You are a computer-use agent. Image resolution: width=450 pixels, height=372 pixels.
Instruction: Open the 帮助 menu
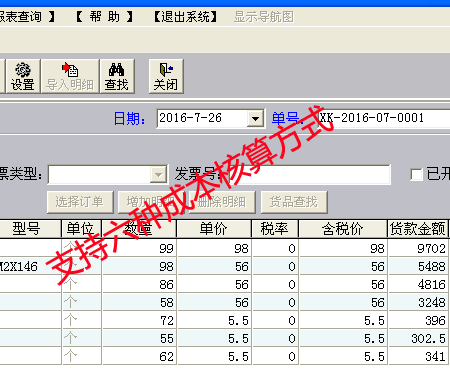(x=105, y=16)
